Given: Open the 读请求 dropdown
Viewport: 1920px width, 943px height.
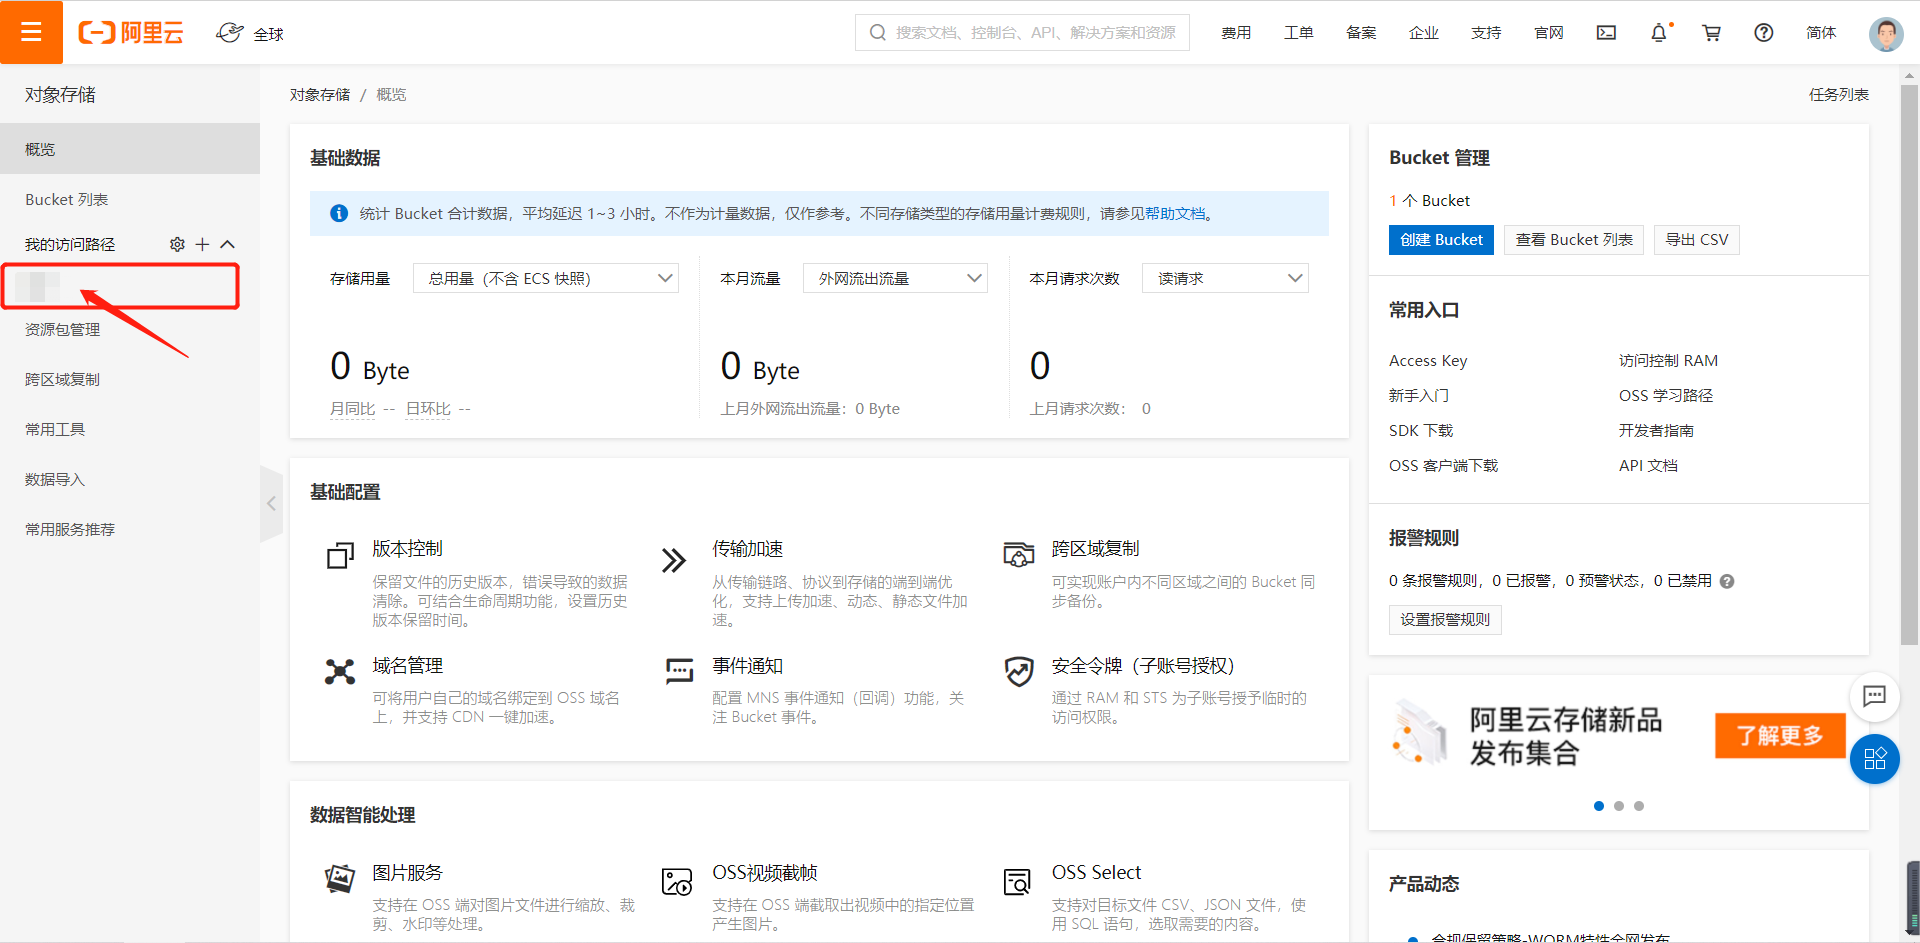Looking at the screenshot, I should (1225, 278).
